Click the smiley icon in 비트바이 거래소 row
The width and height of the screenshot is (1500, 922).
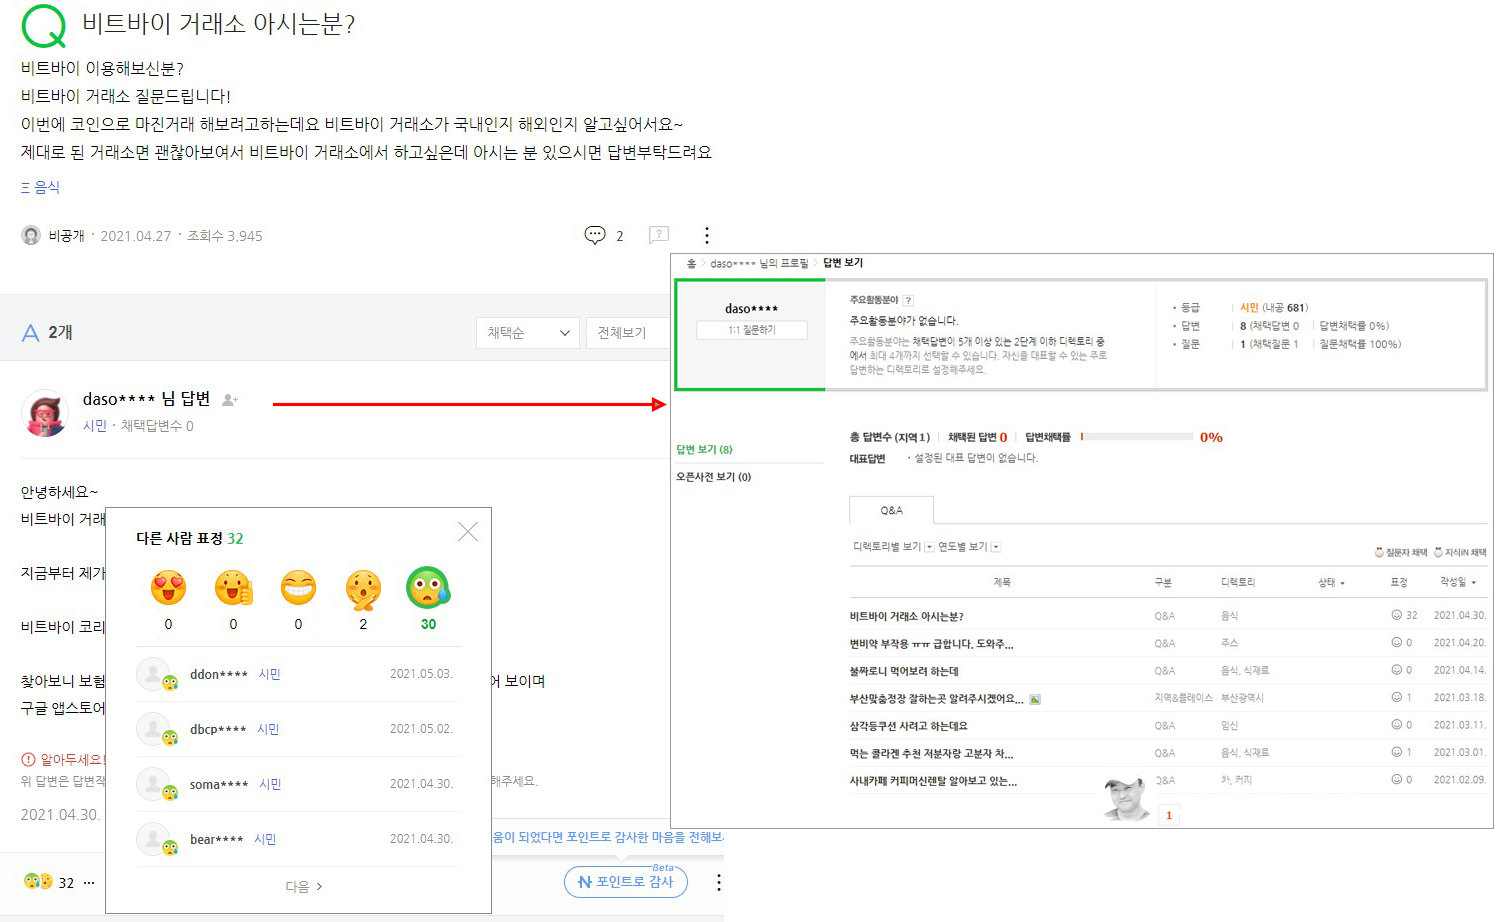point(1396,615)
